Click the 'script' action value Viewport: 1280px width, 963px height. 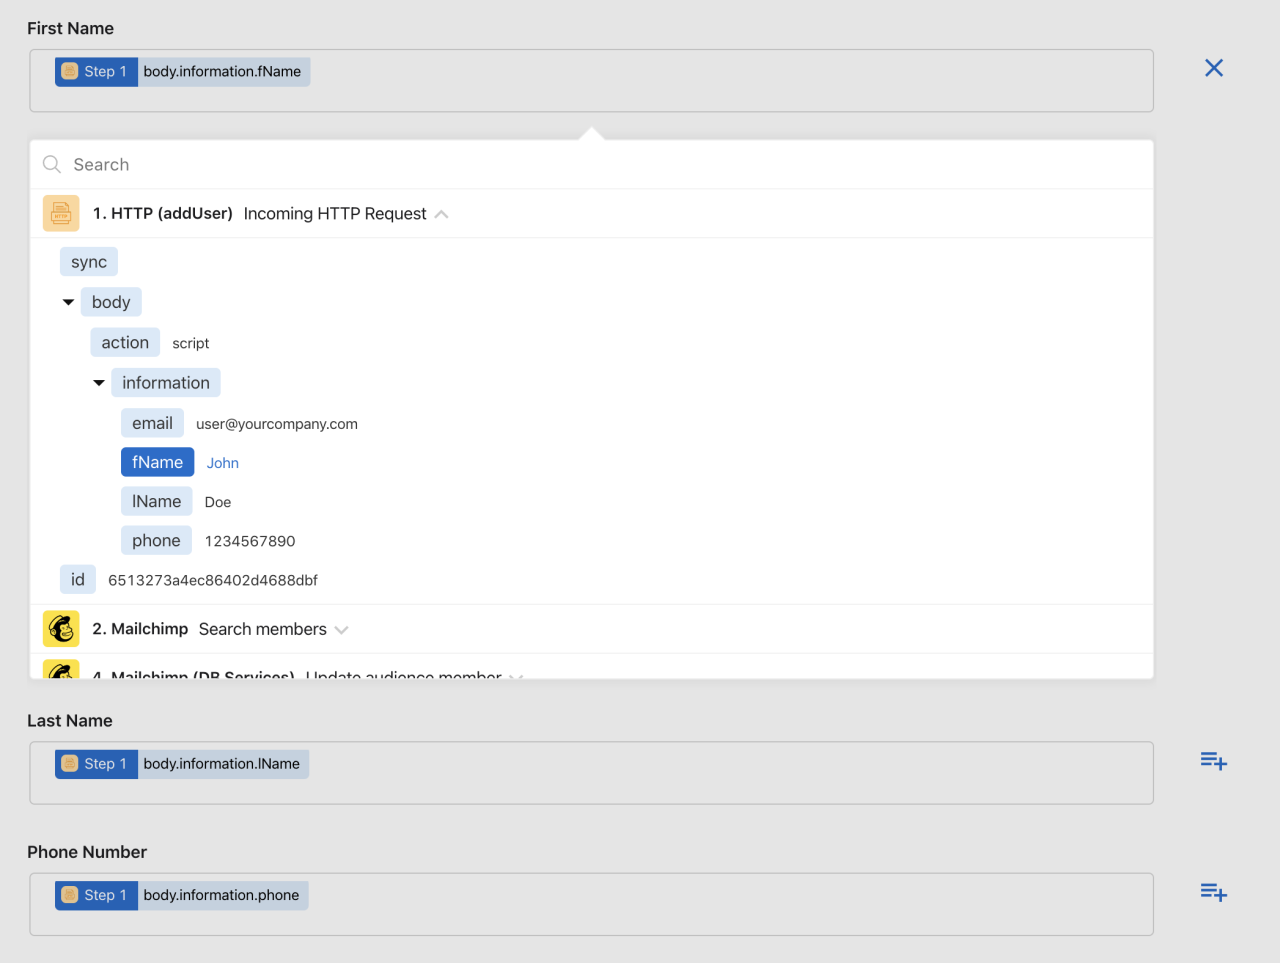coord(191,343)
